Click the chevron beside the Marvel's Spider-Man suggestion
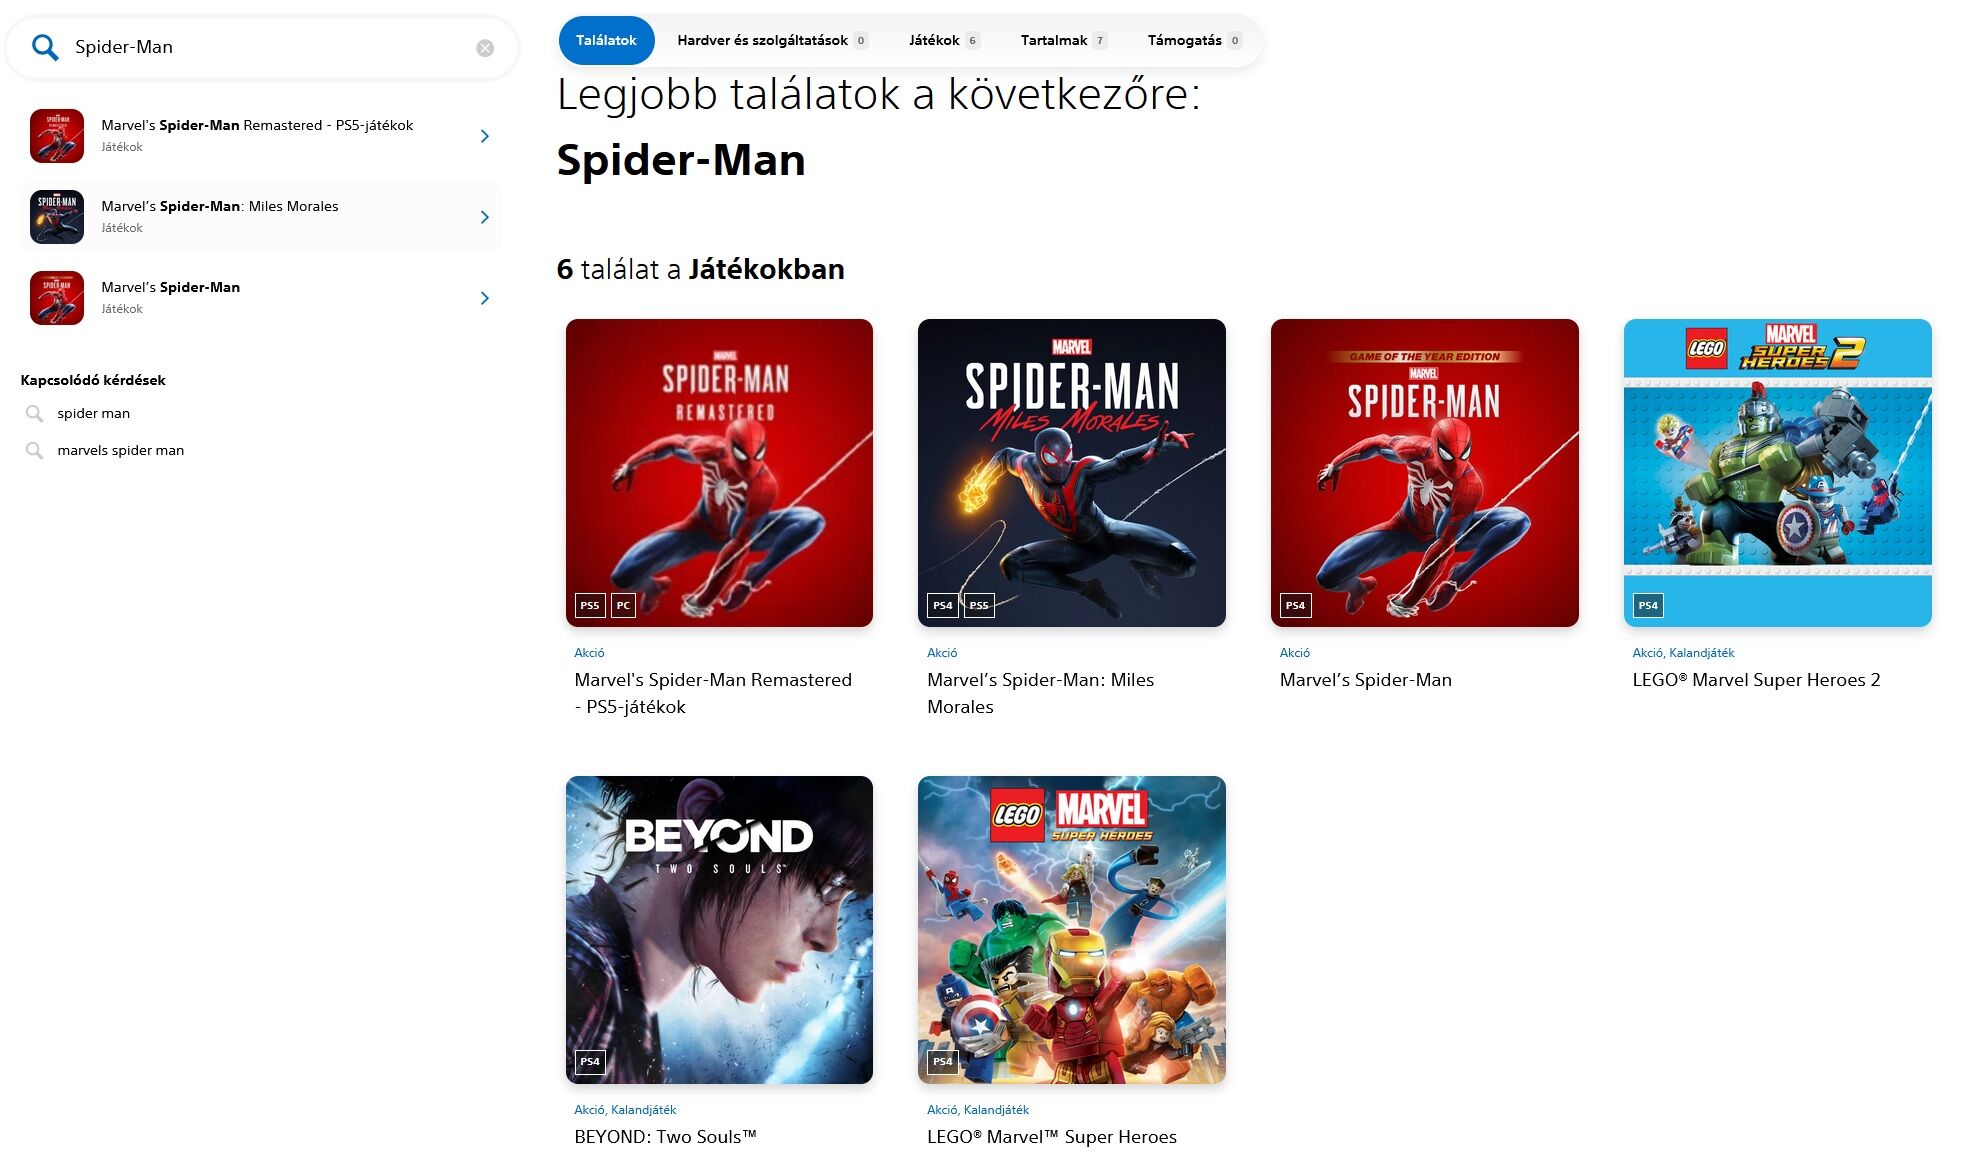 [485, 298]
